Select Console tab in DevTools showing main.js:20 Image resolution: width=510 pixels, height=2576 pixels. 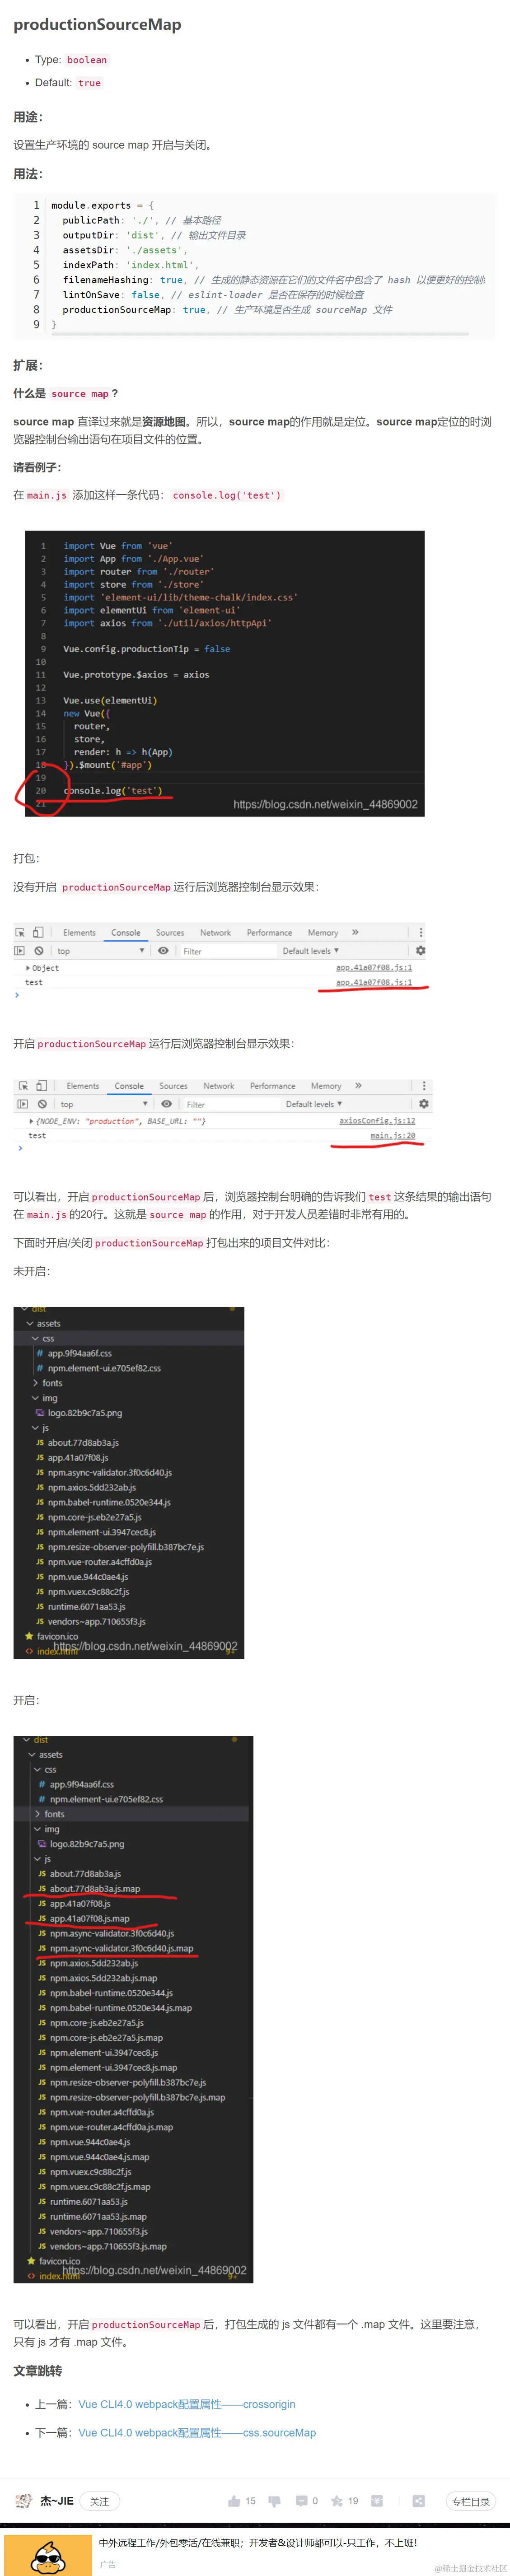[129, 1086]
